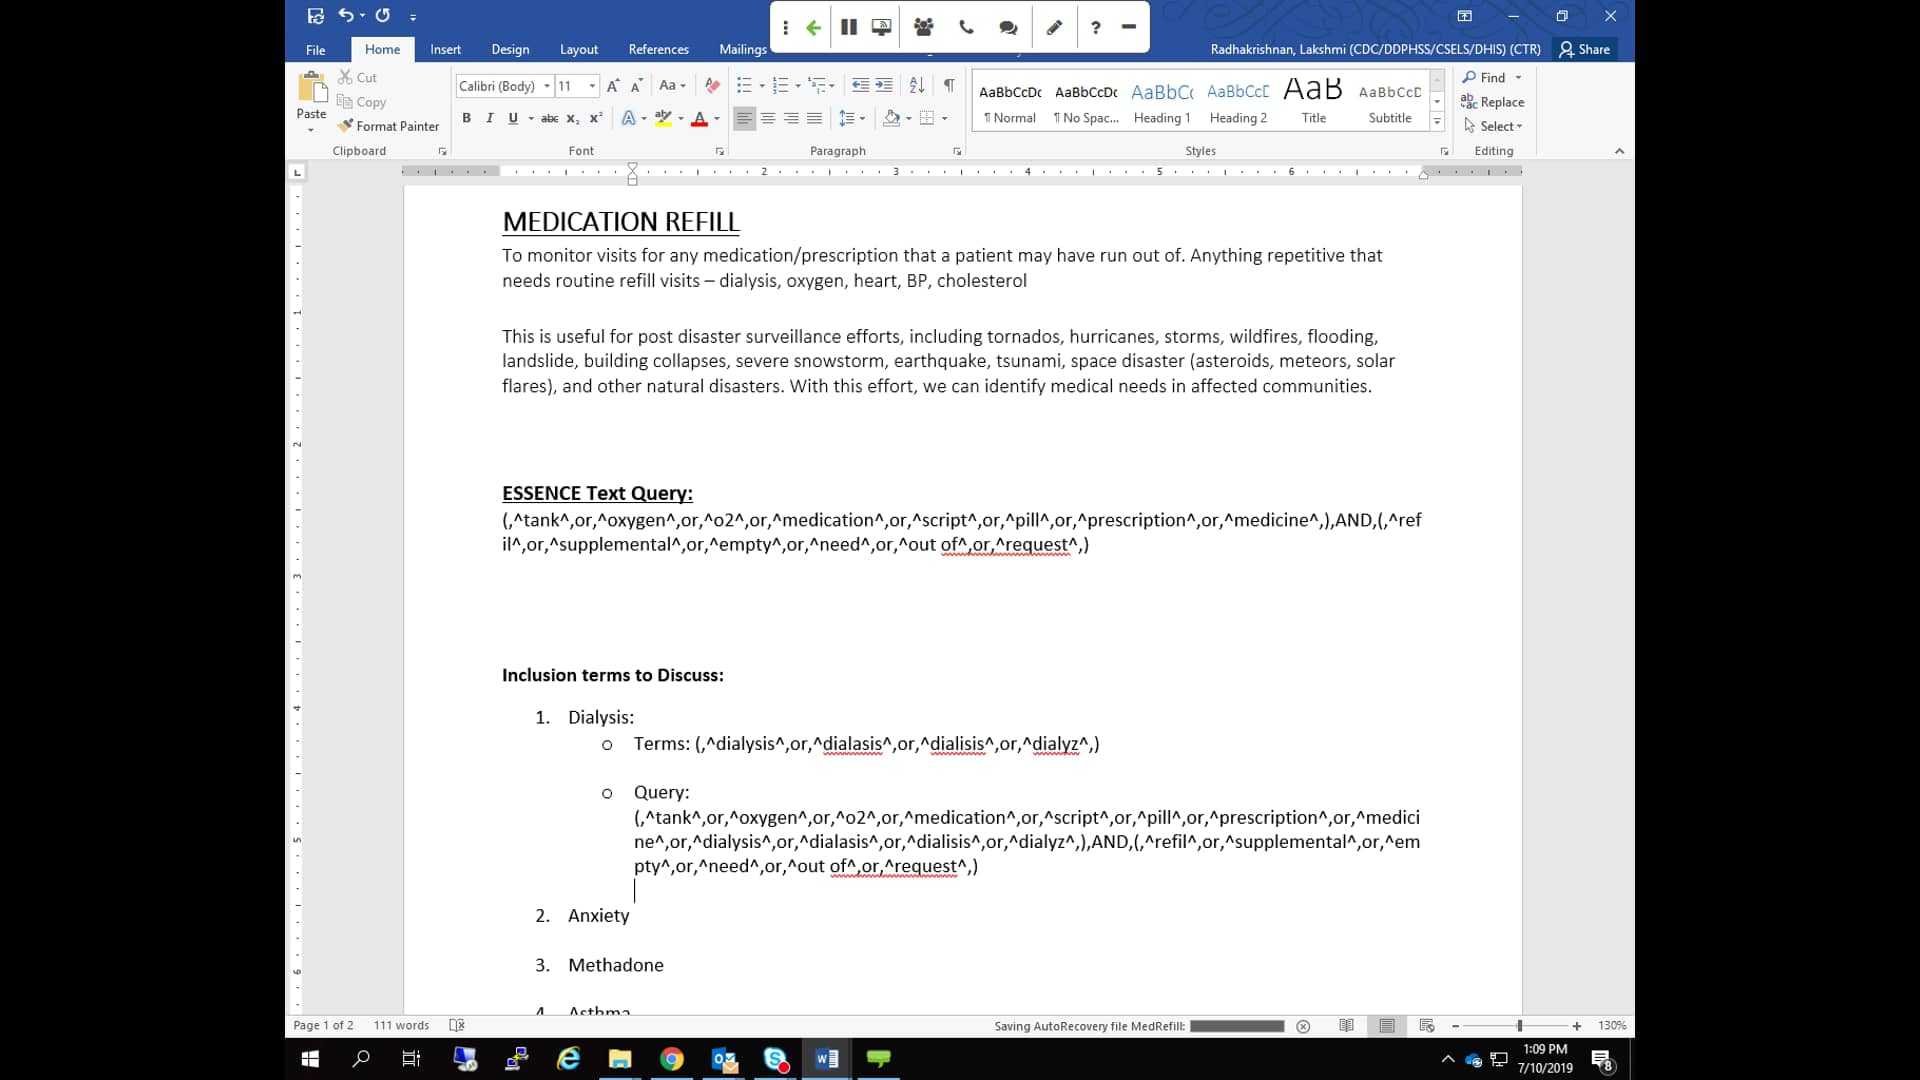Open numbering list dropdown arrow
Image resolution: width=1920 pixels, height=1080 pixels.
pyautogui.click(x=798, y=86)
